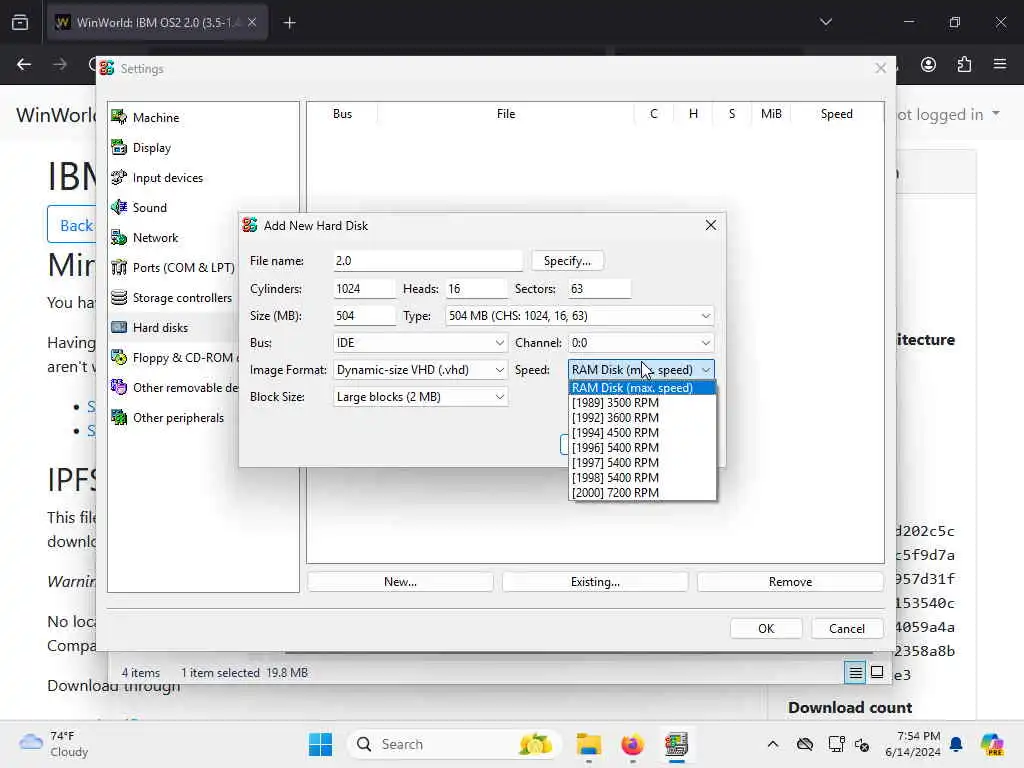Viewport: 1024px width, 768px height.
Task: Open the Display settings icon
Action: pos(119,148)
